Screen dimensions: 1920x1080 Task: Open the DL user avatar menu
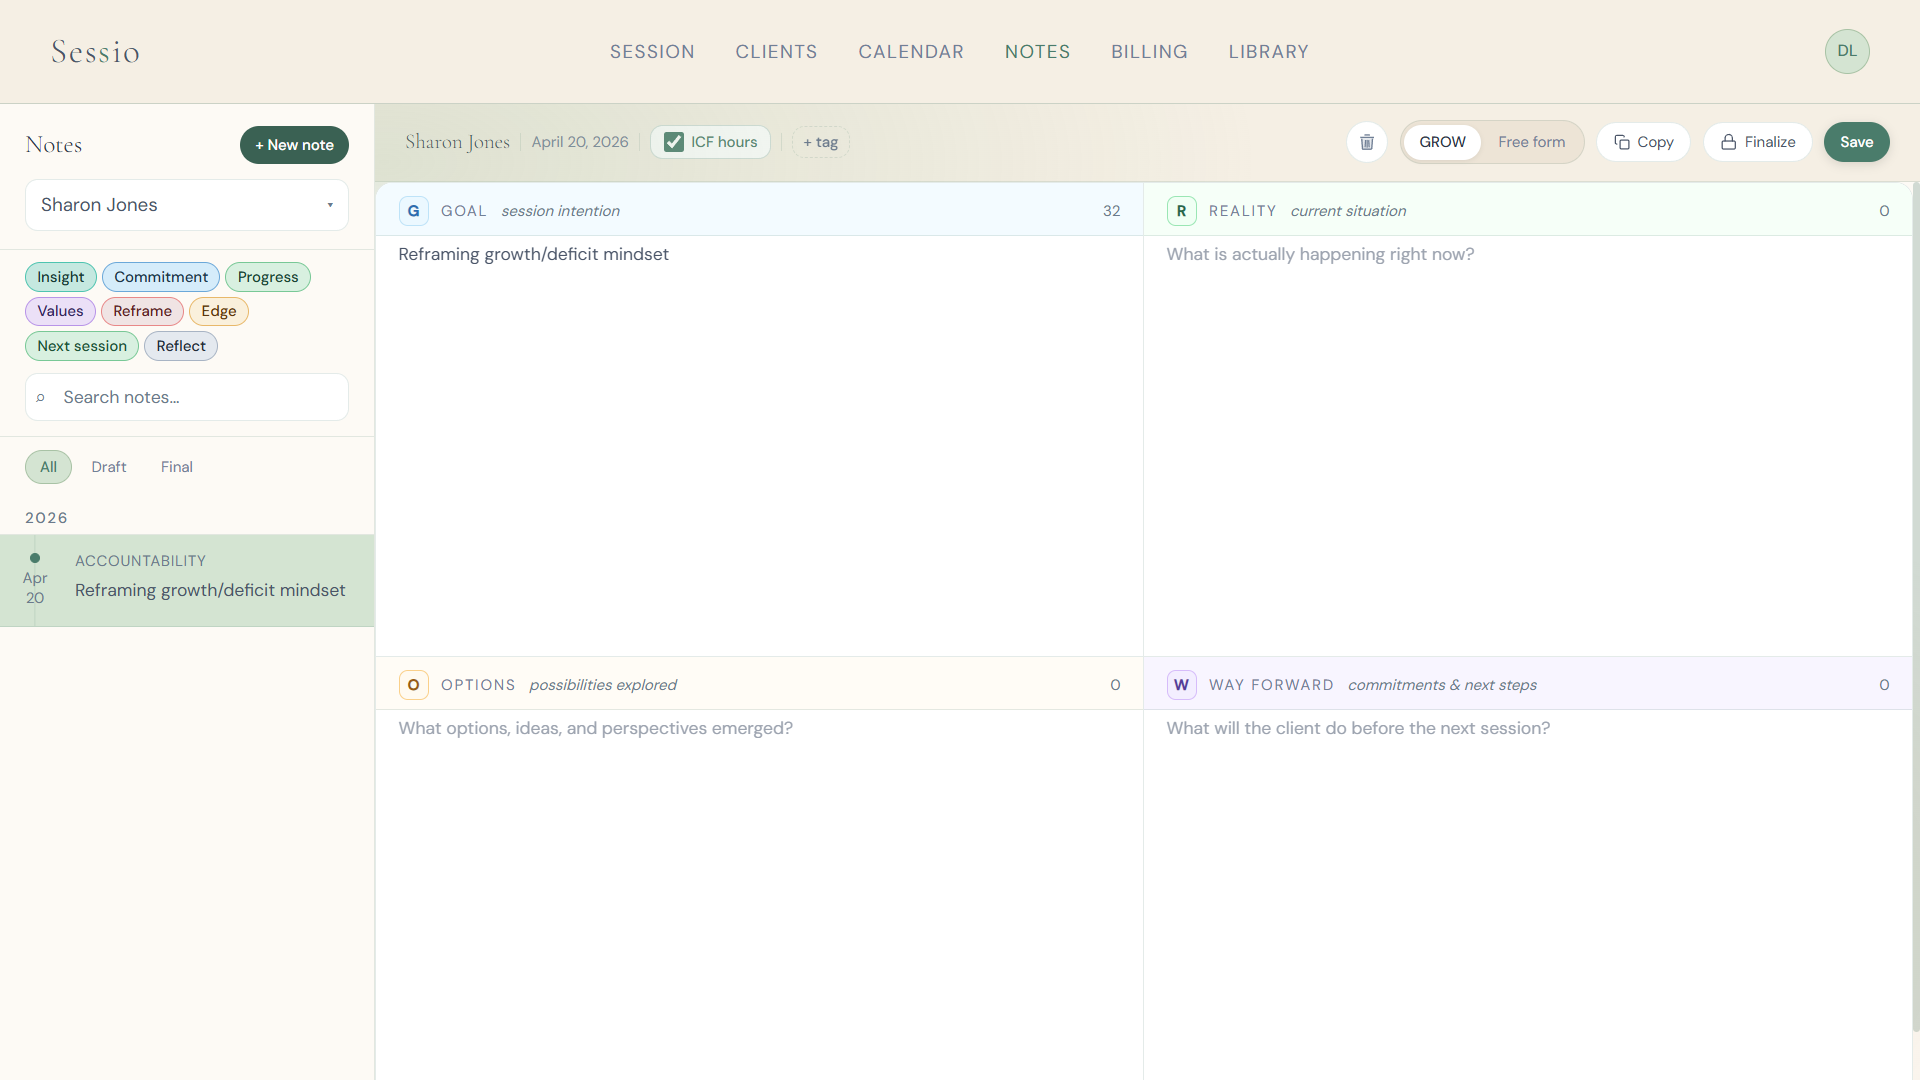[1846, 51]
